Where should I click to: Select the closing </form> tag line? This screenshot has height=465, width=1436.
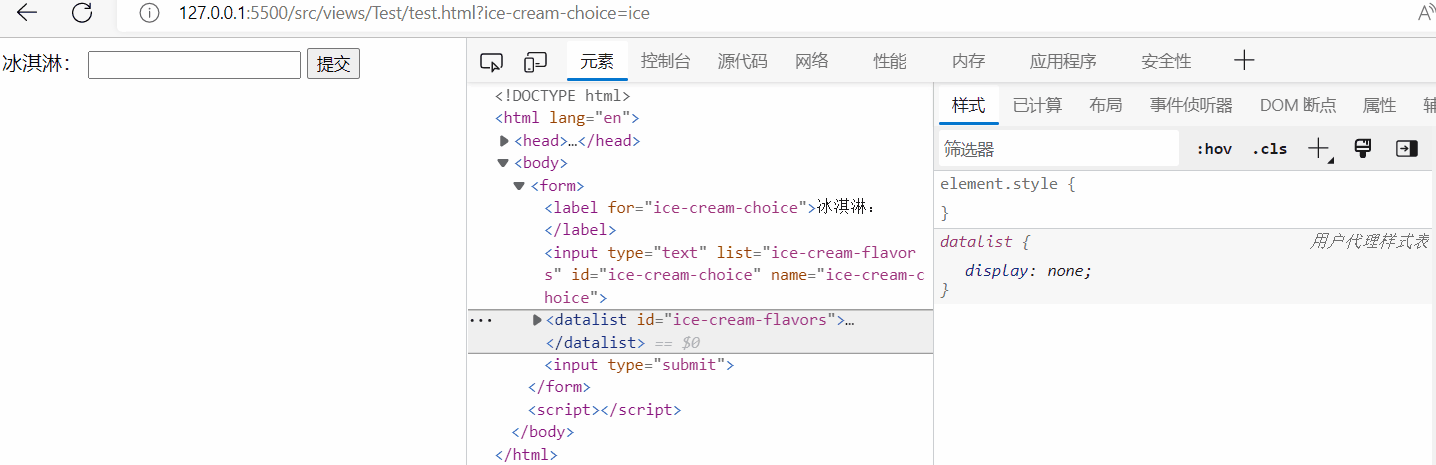pyautogui.click(x=559, y=387)
